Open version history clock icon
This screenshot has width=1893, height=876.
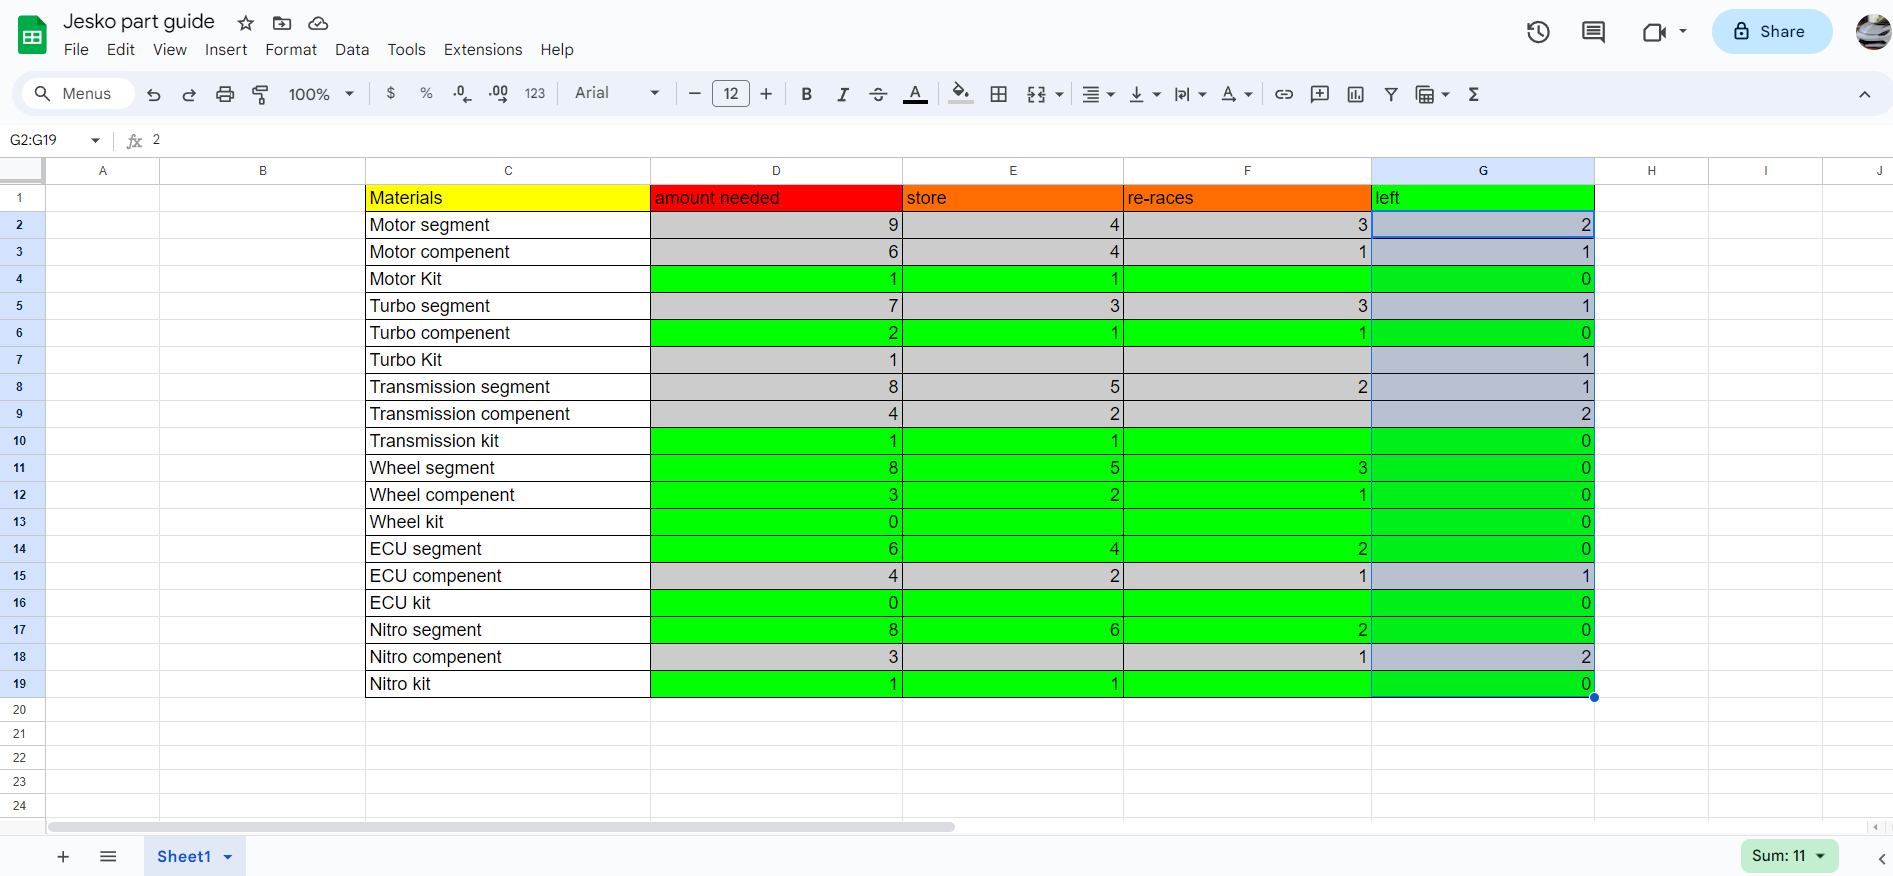click(x=1538, y=32)
